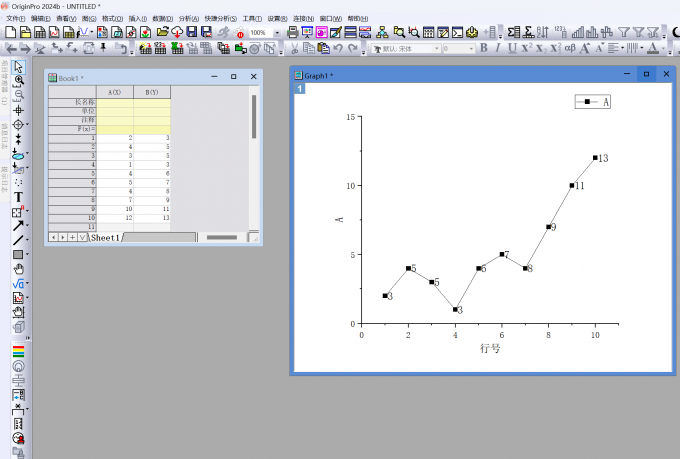
Task: Open the 工具(T) menu
Action: [252, 18]
